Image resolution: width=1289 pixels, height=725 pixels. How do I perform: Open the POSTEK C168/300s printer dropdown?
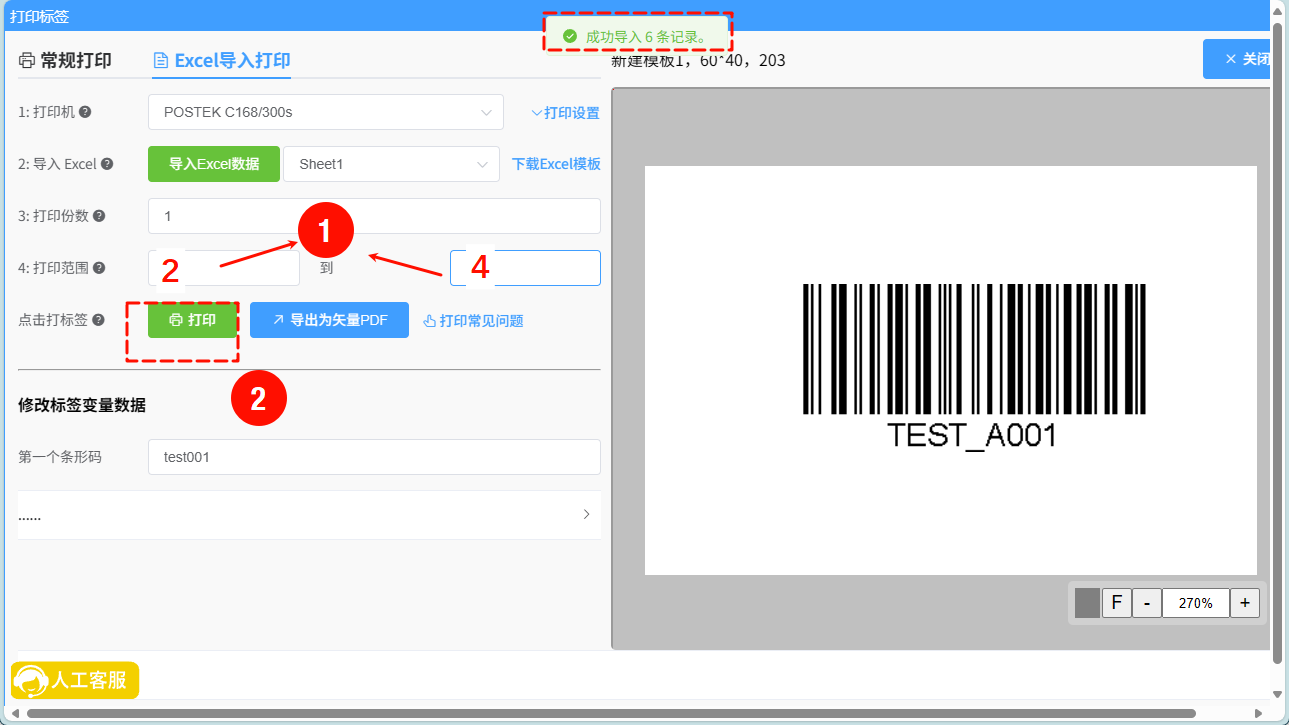pos(326,112)
